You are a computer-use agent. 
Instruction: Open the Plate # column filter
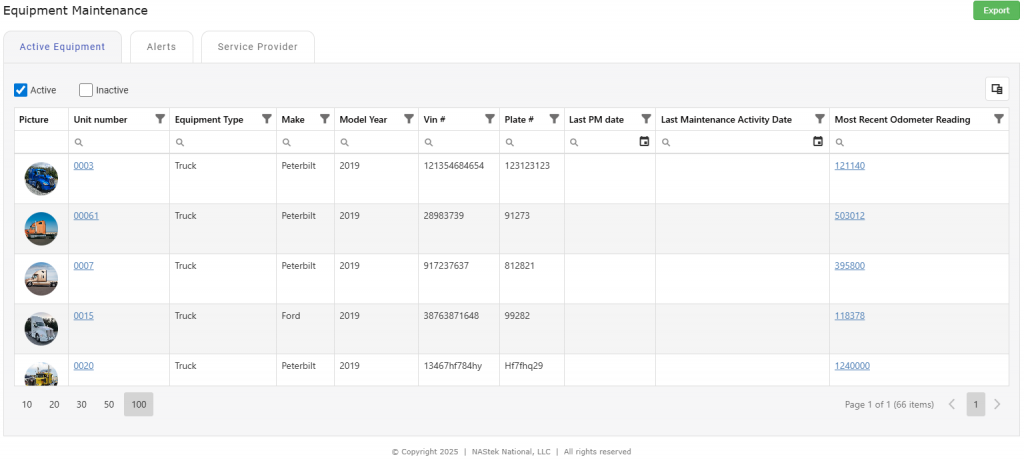coord(554,119)
